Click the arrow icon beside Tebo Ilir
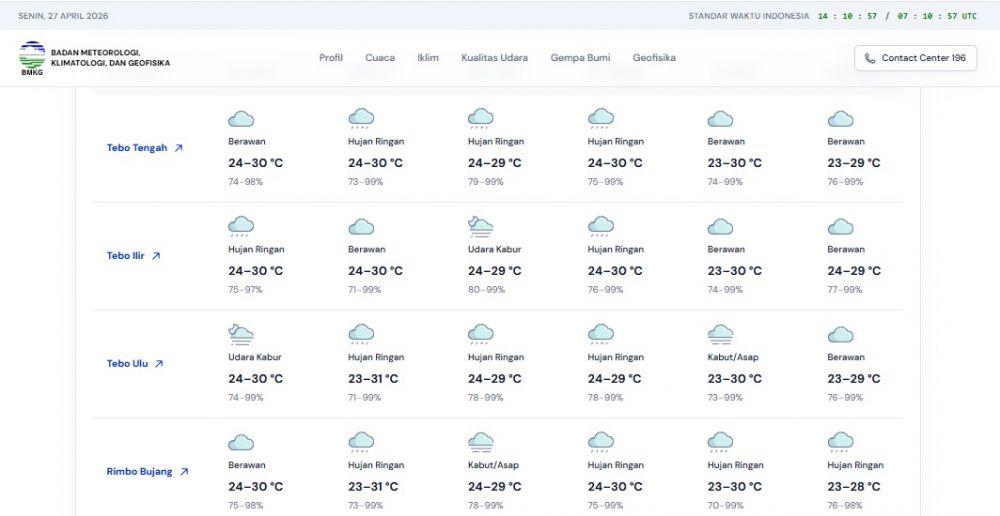Image resolution: width=1000 pixels, height=516 pixels. (x=156, y=256)
